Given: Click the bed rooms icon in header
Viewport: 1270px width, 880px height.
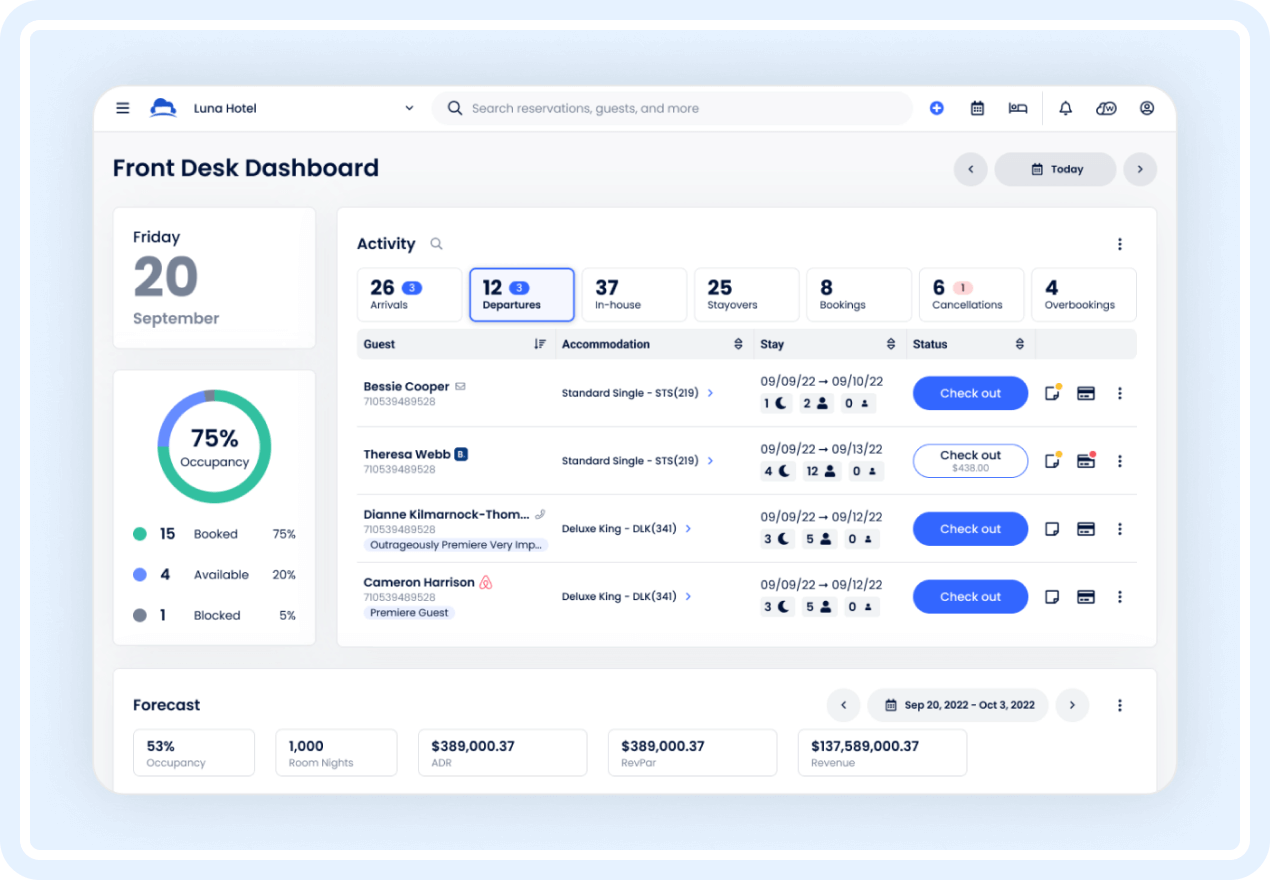Looking at the screenshot, I should click(x=1018, y=108).
